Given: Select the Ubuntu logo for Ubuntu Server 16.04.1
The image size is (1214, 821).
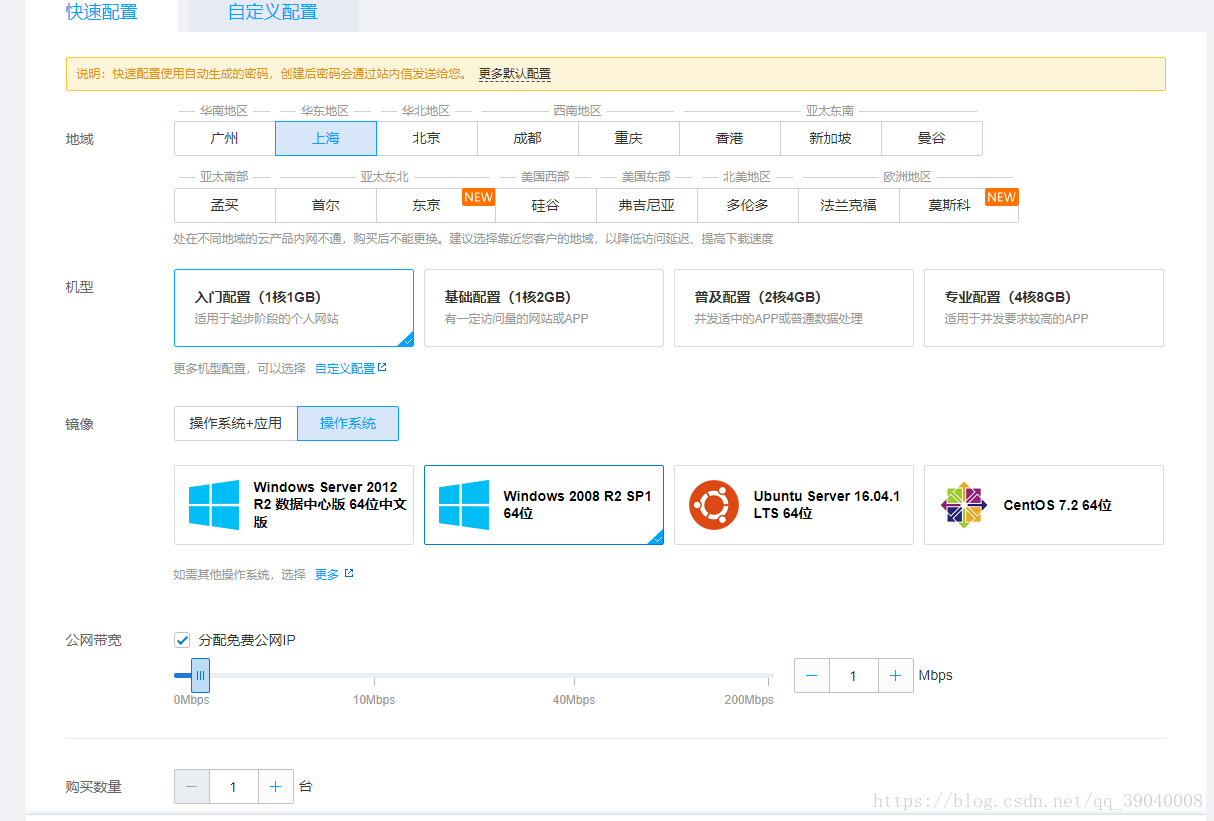Looking at the screenshot, I should [714, 505].
